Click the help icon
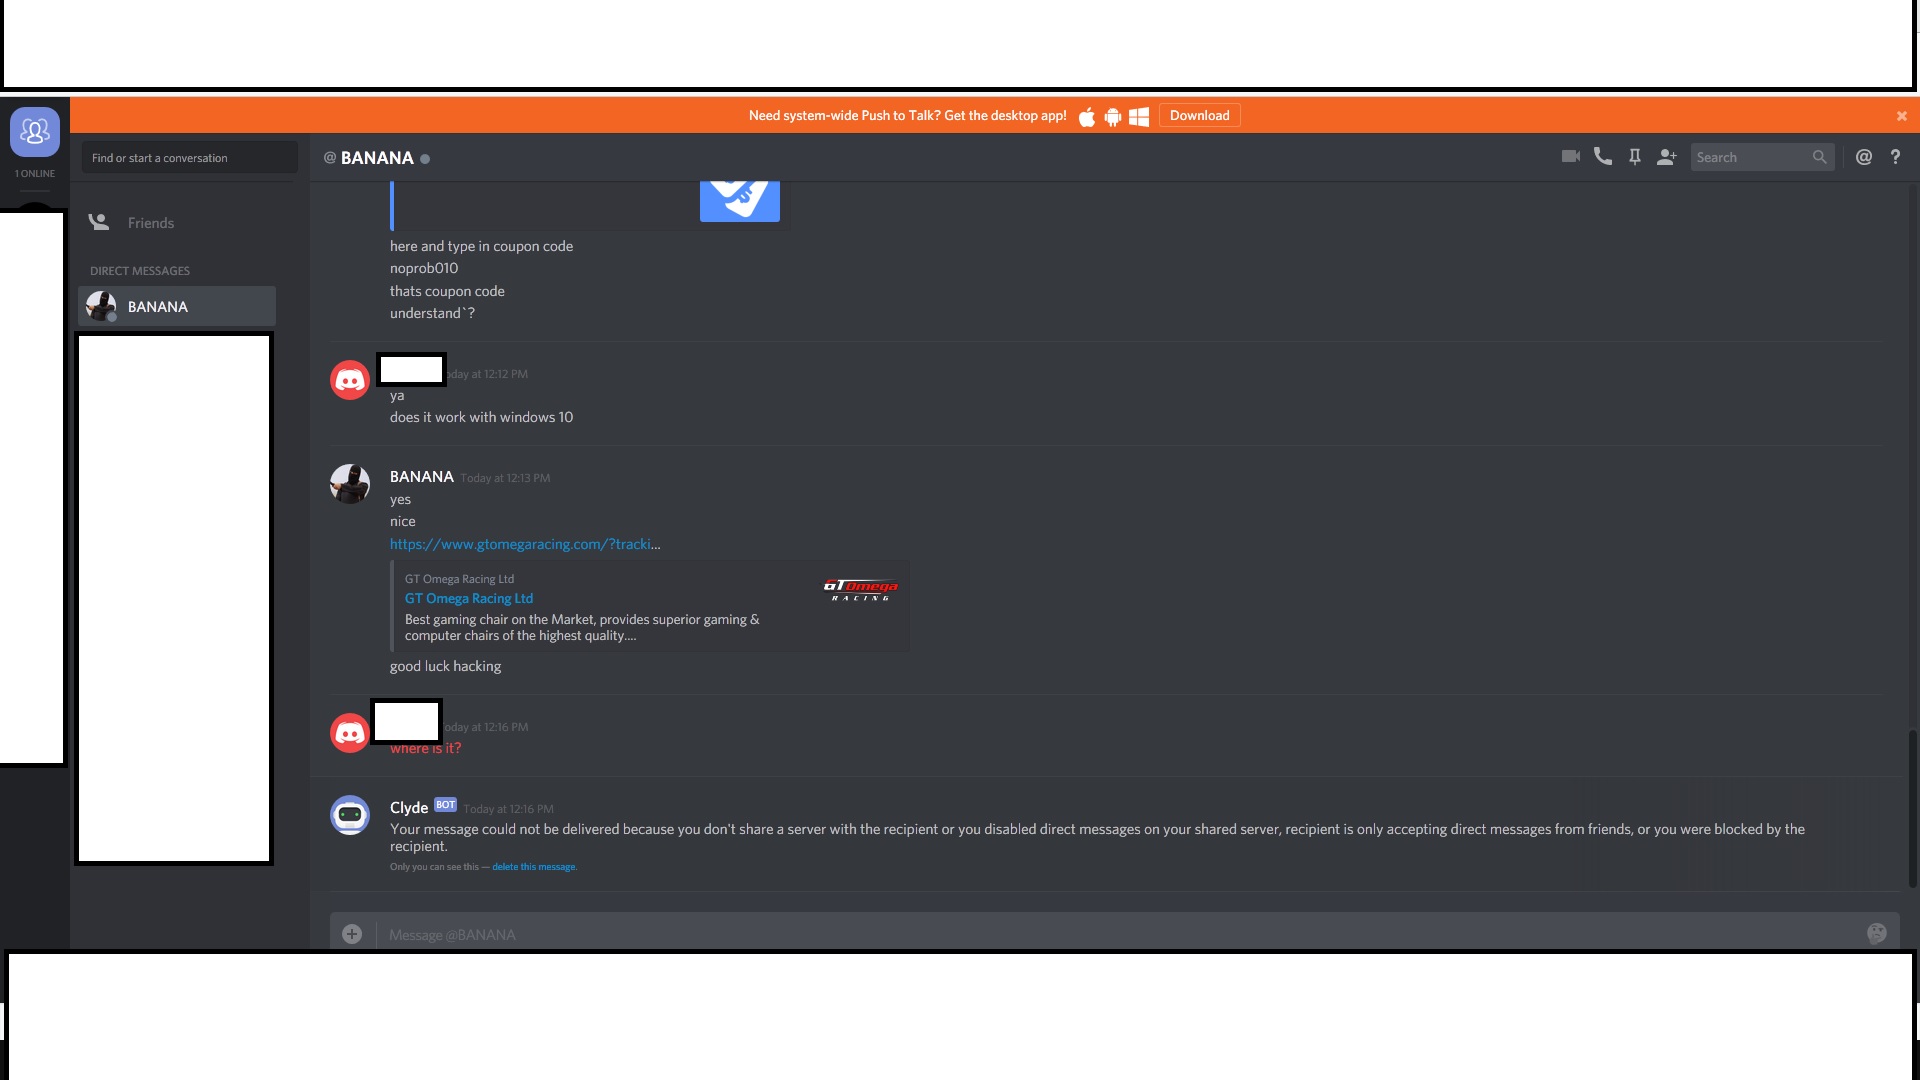This screenshot has width=1920, height=1080. 1894,157
